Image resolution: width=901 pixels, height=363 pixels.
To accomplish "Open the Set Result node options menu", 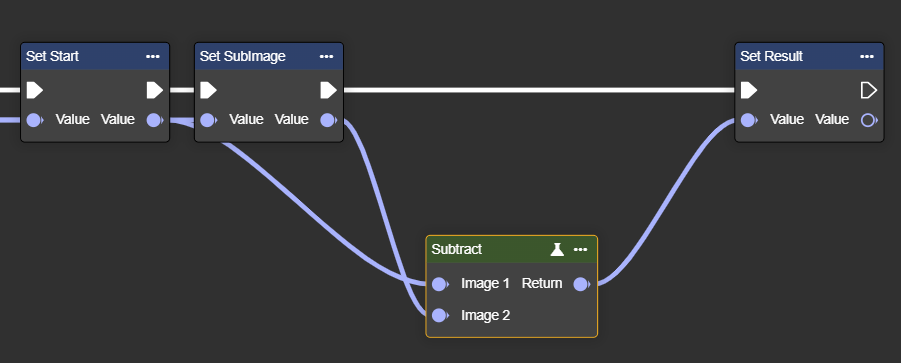I will 867,56.
